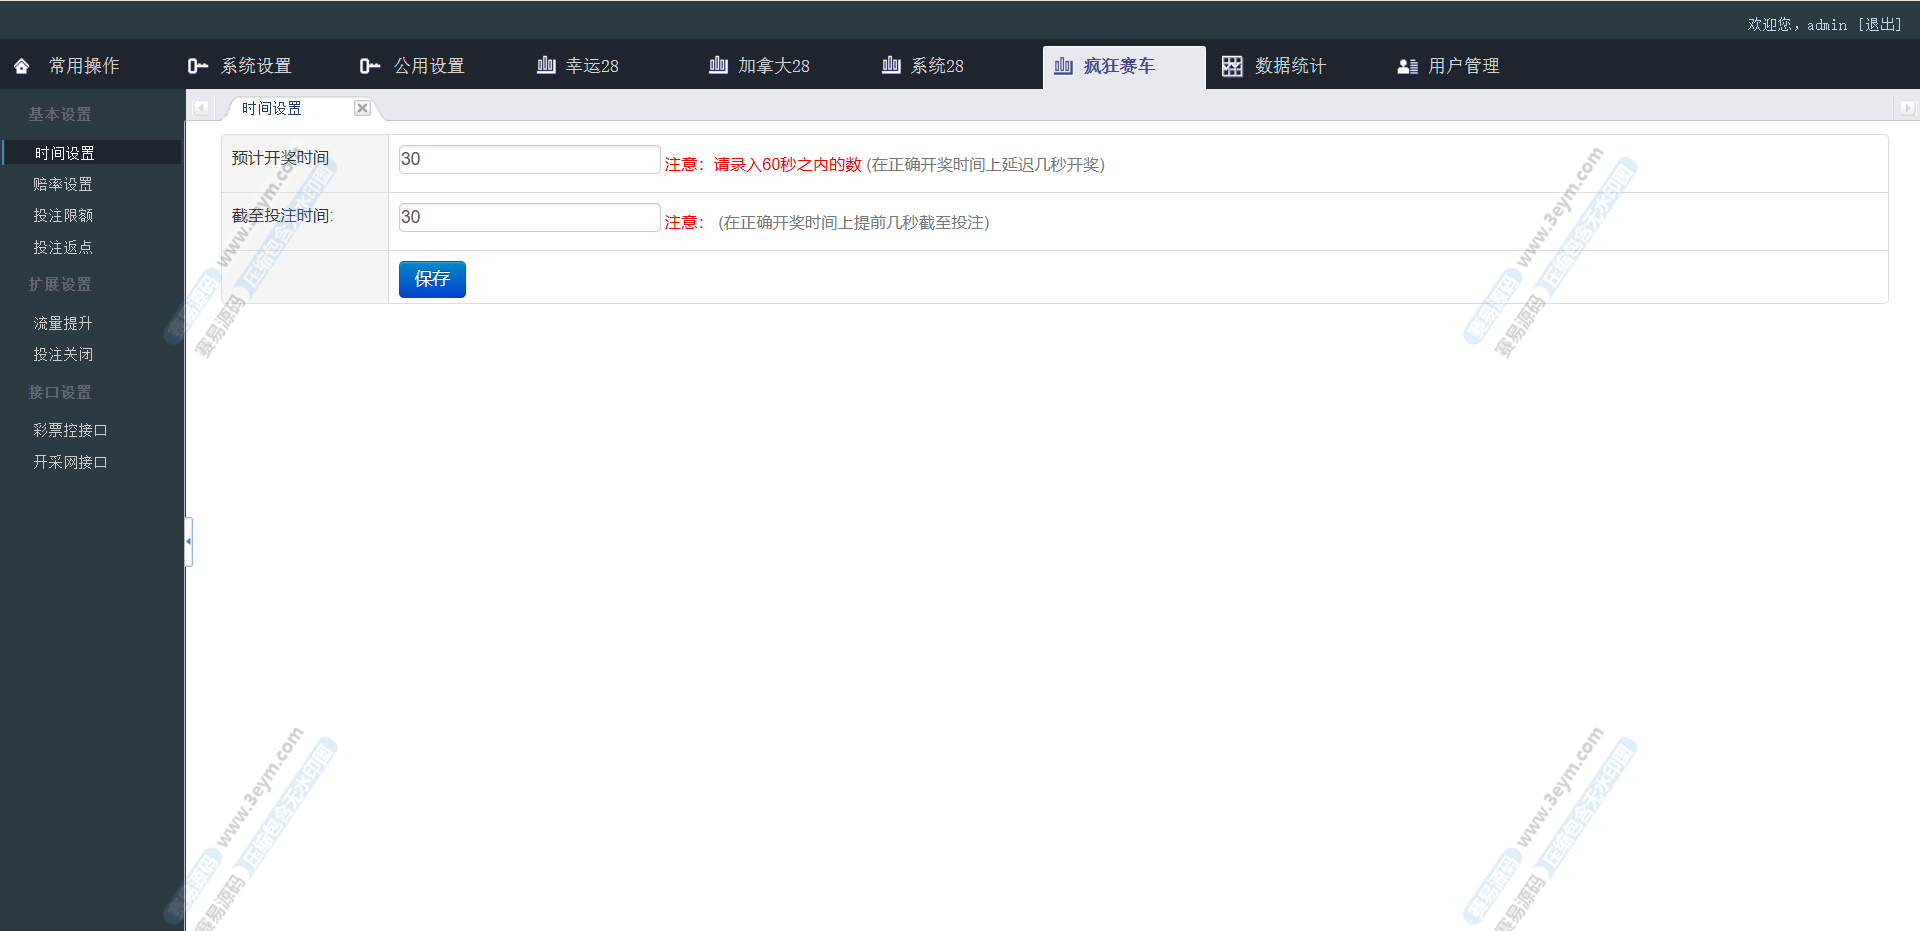Viewport: 1920px width, 931px height.
Task: Focus the 预计开奖时间 input field
Action: pyautogui.click(x=529, y=159)
